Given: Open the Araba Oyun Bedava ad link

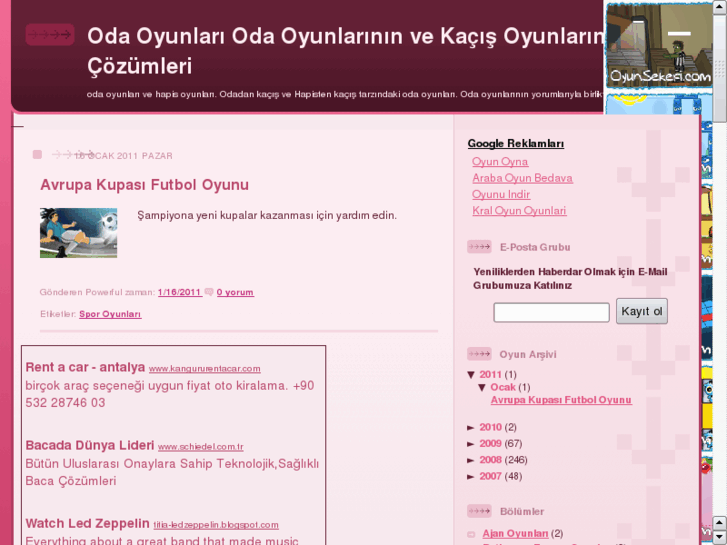Looking at the screenshot, I should point(522,178).
